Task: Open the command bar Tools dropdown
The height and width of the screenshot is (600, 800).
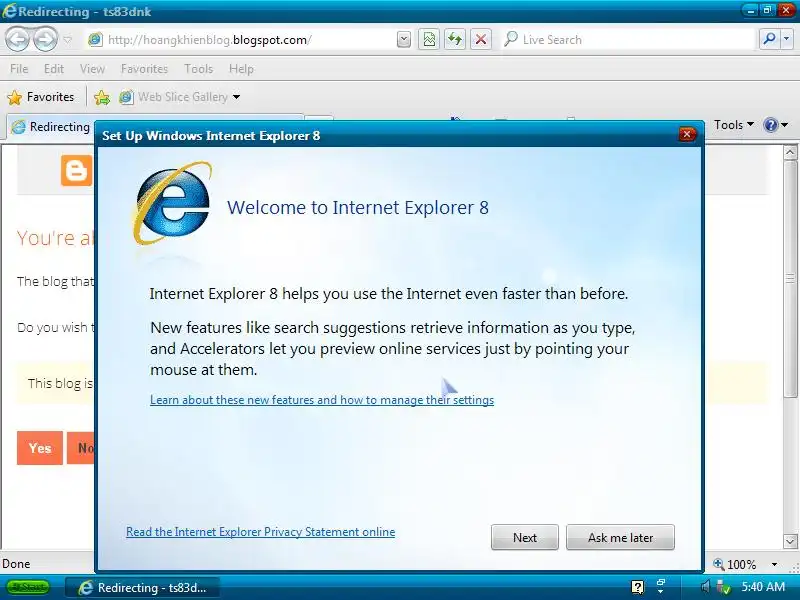Action: tap(734, 125)
